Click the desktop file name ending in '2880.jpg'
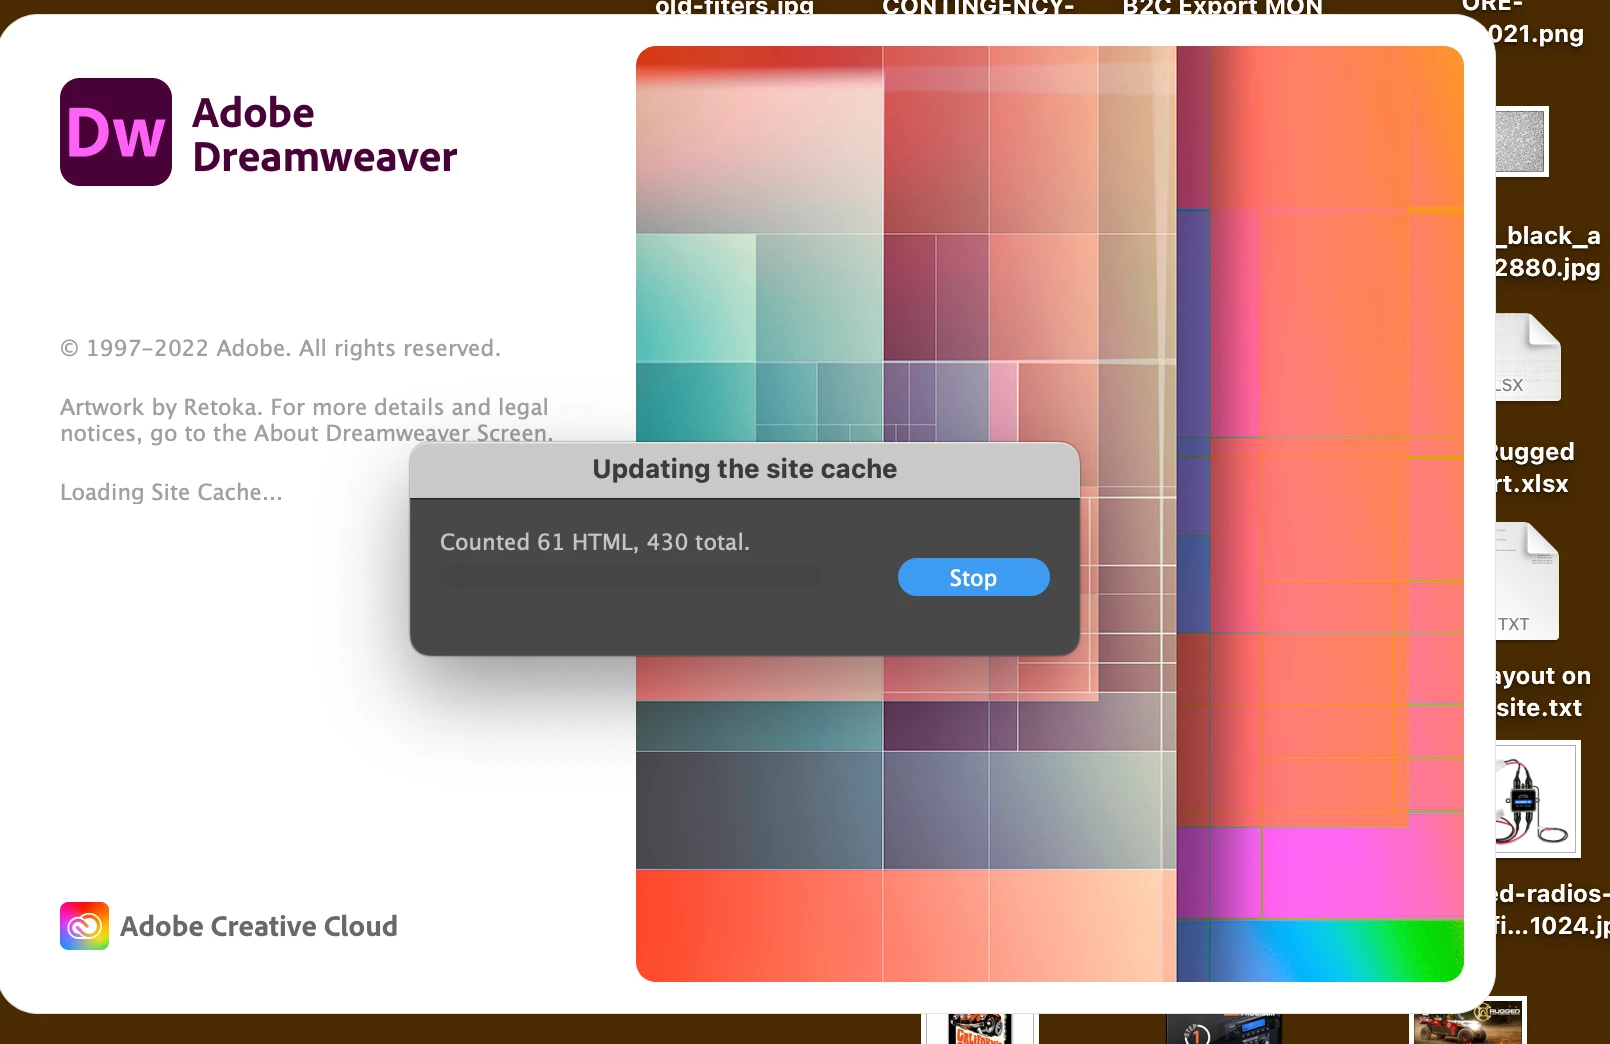Screen dimensions: 1610x1044 point(1548,252)
